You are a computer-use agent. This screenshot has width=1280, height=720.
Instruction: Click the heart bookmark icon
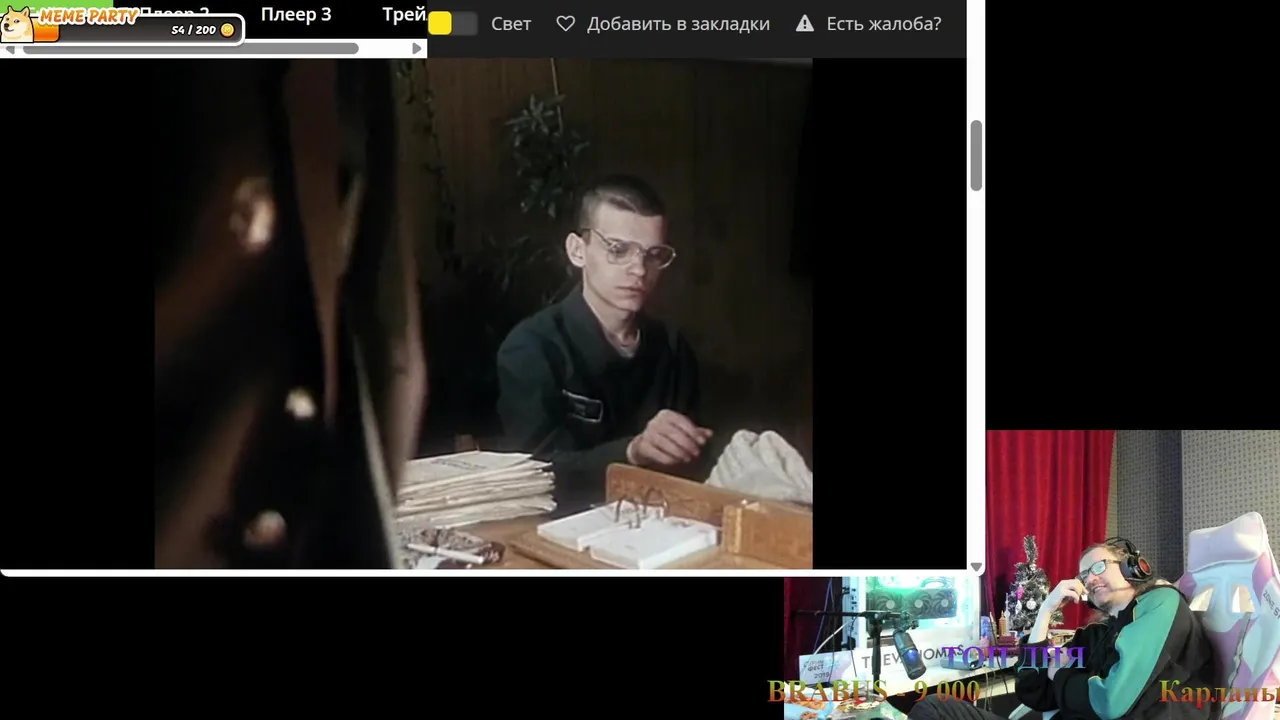(566, 23)
